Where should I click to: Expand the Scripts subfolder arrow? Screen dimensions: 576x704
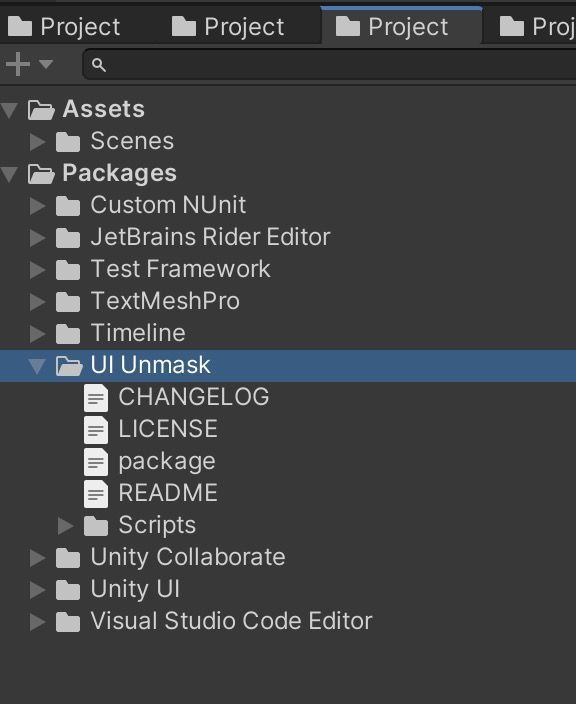pos(66,526)
